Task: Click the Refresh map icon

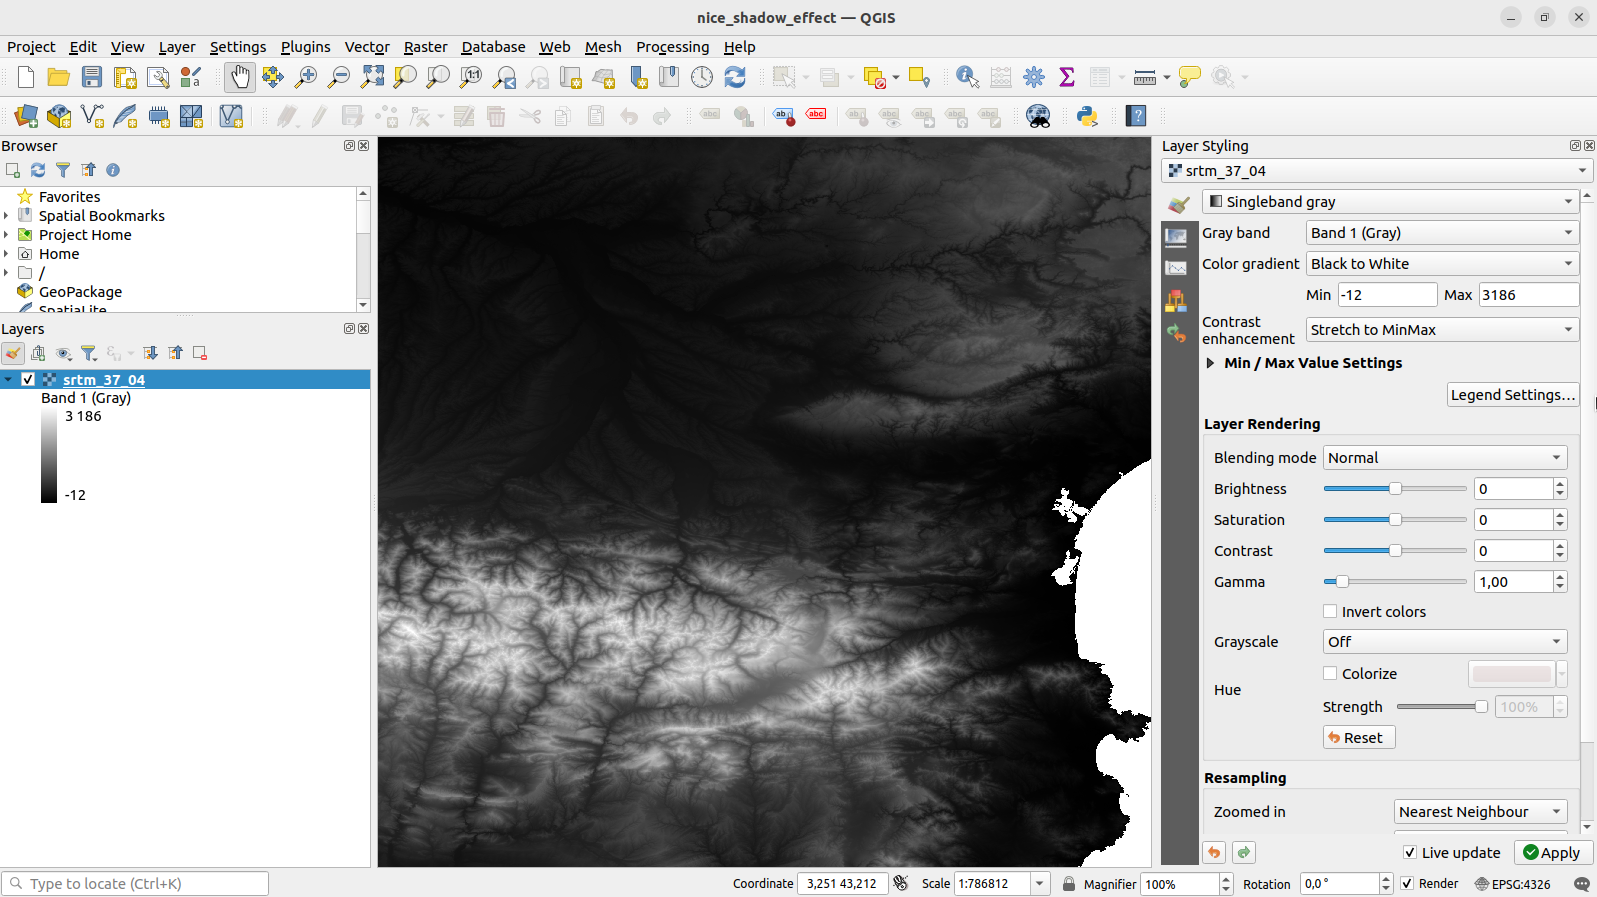Action: pyautogui.click(x=735, y=77)
